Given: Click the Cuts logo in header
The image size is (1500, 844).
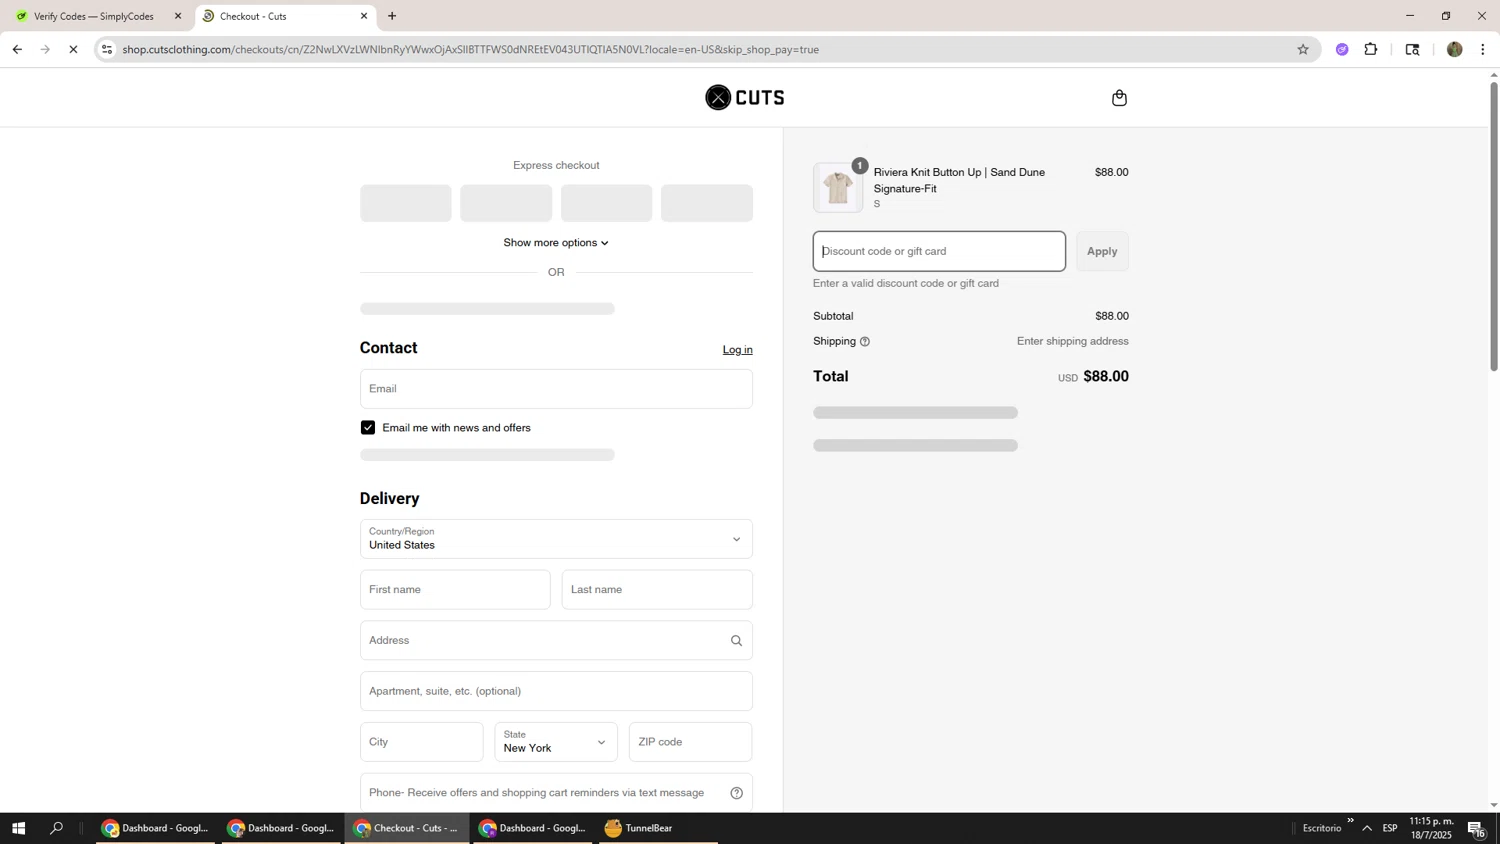Looking at the screenshot, I should click(x=745, y=97).
